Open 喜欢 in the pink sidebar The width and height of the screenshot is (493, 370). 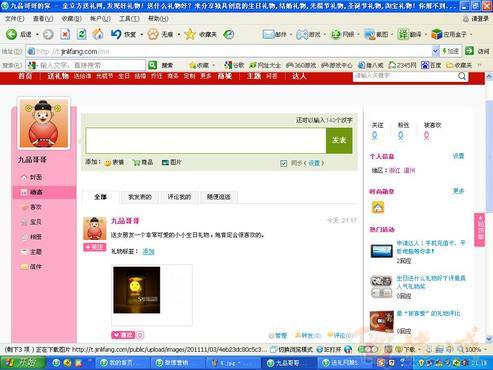[x=36, y=207]
